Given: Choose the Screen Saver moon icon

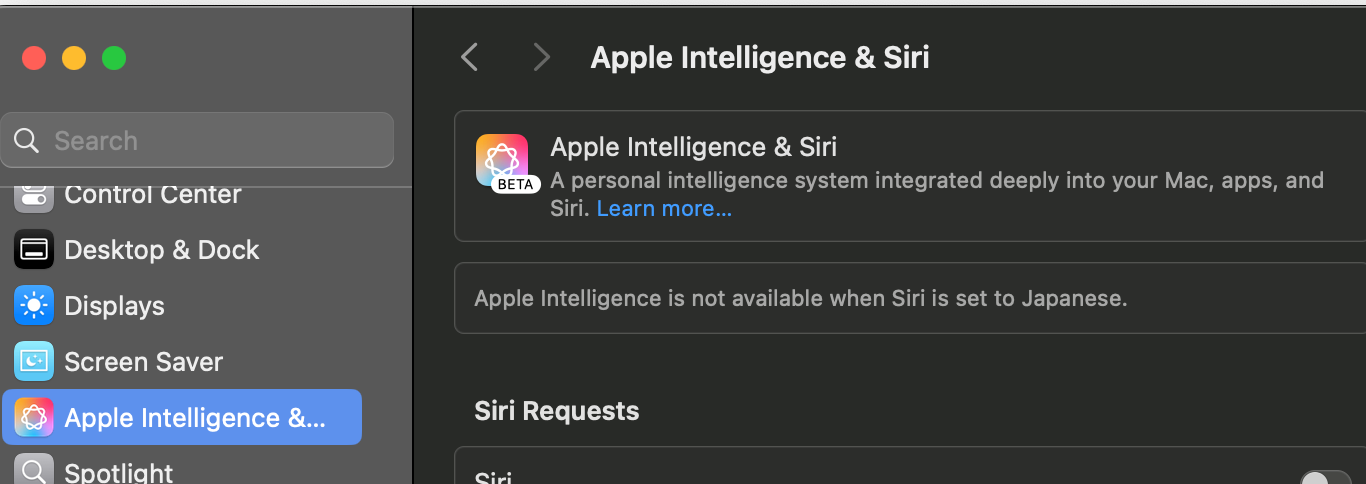Looking at the screenshot, I should (x=34, y=362).
